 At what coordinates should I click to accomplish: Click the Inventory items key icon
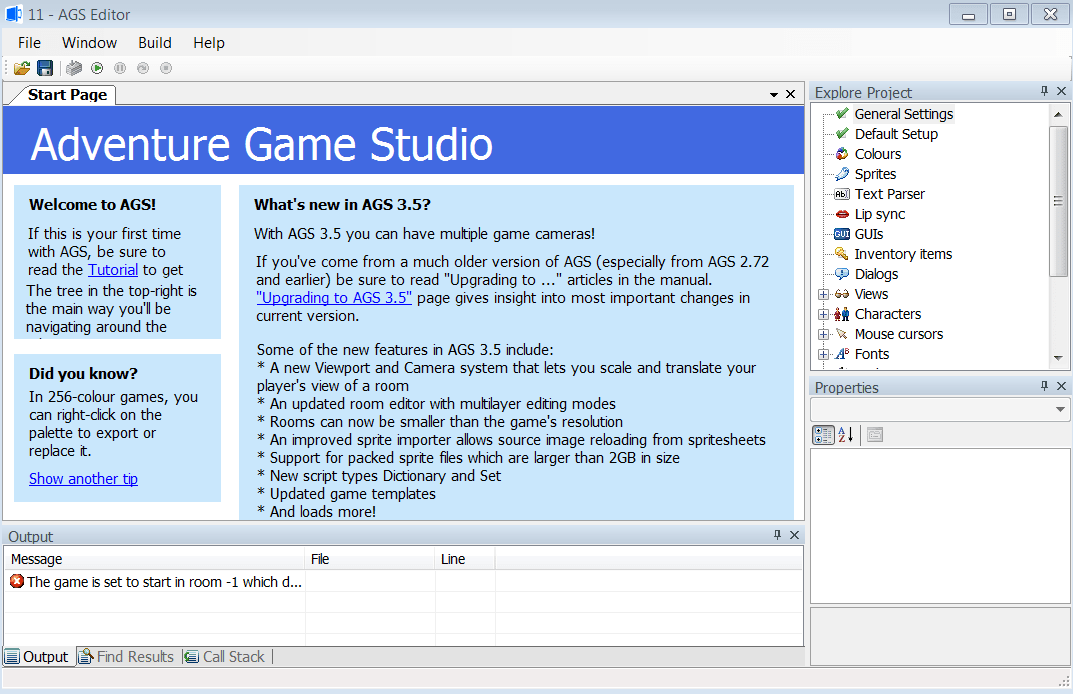pyautogui.click(x=842, y=254)
